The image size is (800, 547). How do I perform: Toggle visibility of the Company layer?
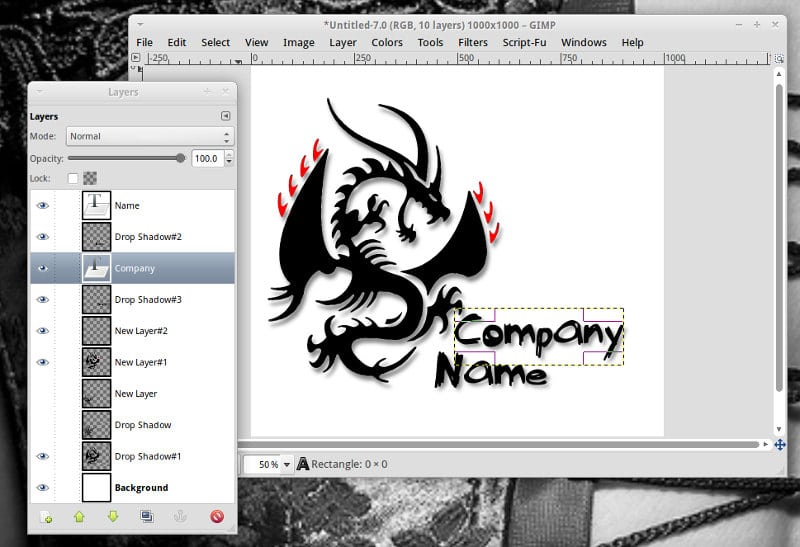(x=42, y=268)
